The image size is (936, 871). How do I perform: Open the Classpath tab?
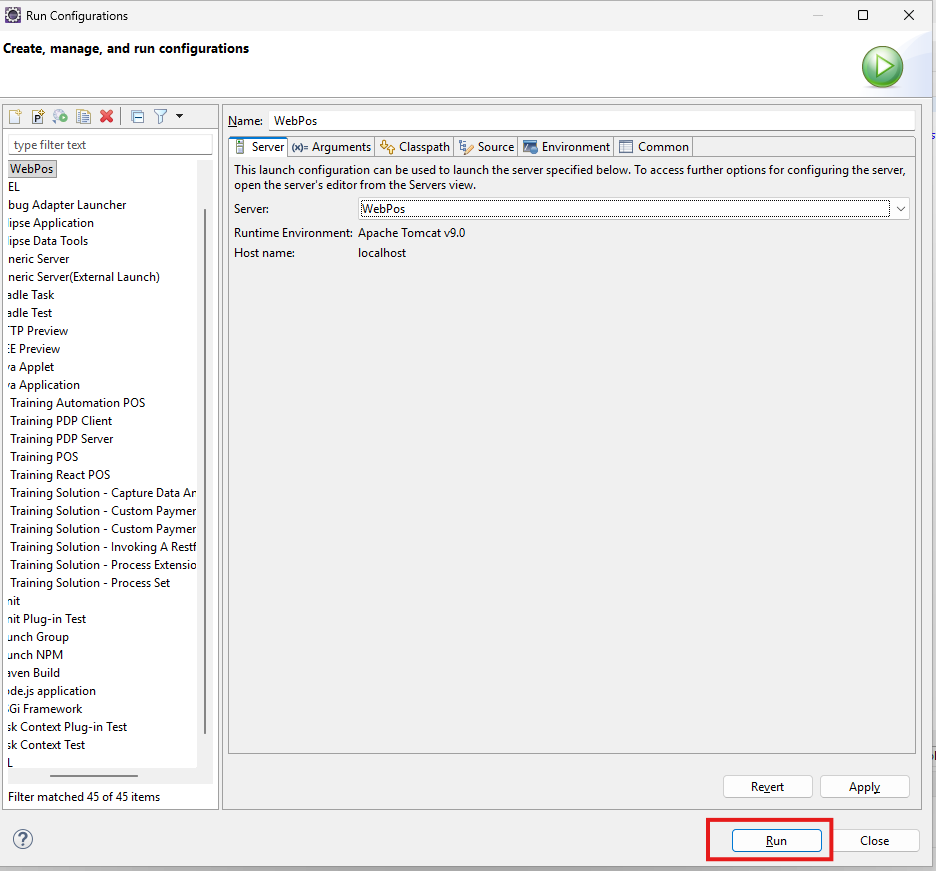point(415,147)
